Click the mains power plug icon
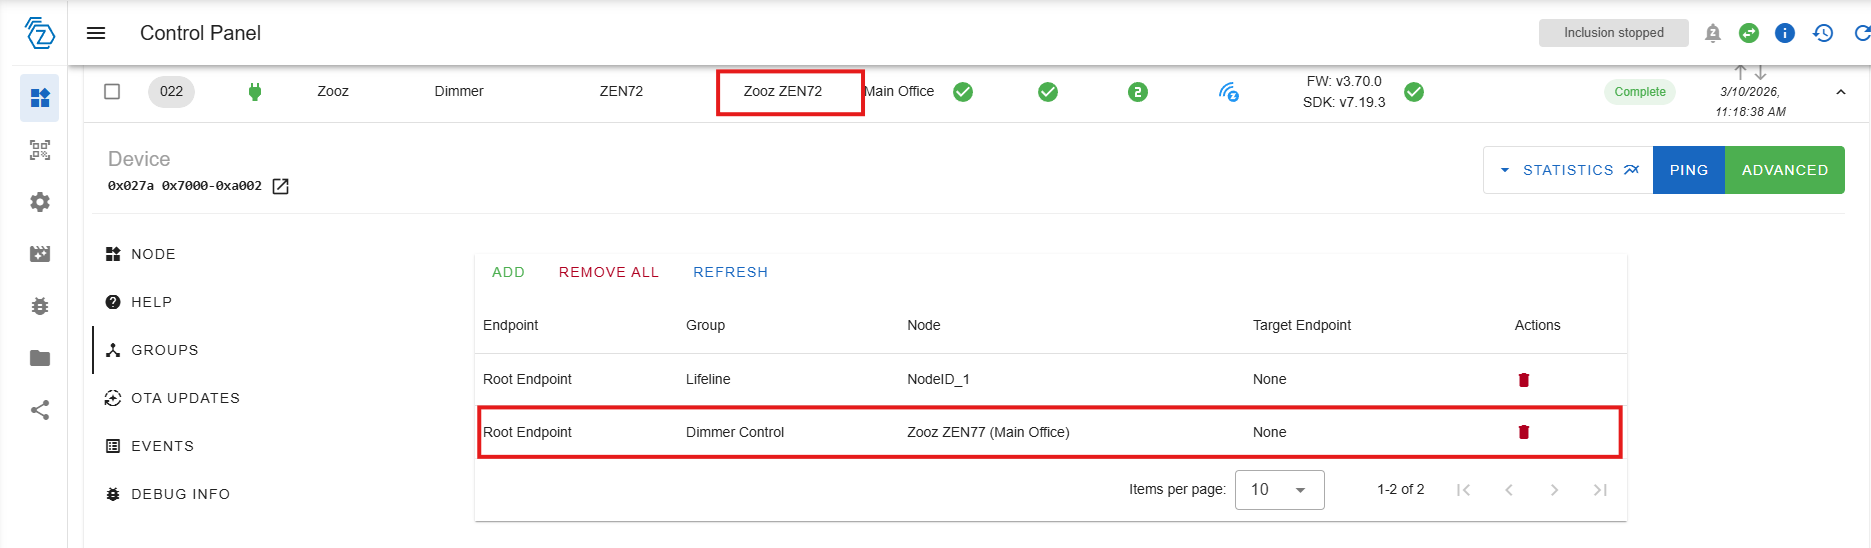The image size is (1871, 548). tap(255, 92)
